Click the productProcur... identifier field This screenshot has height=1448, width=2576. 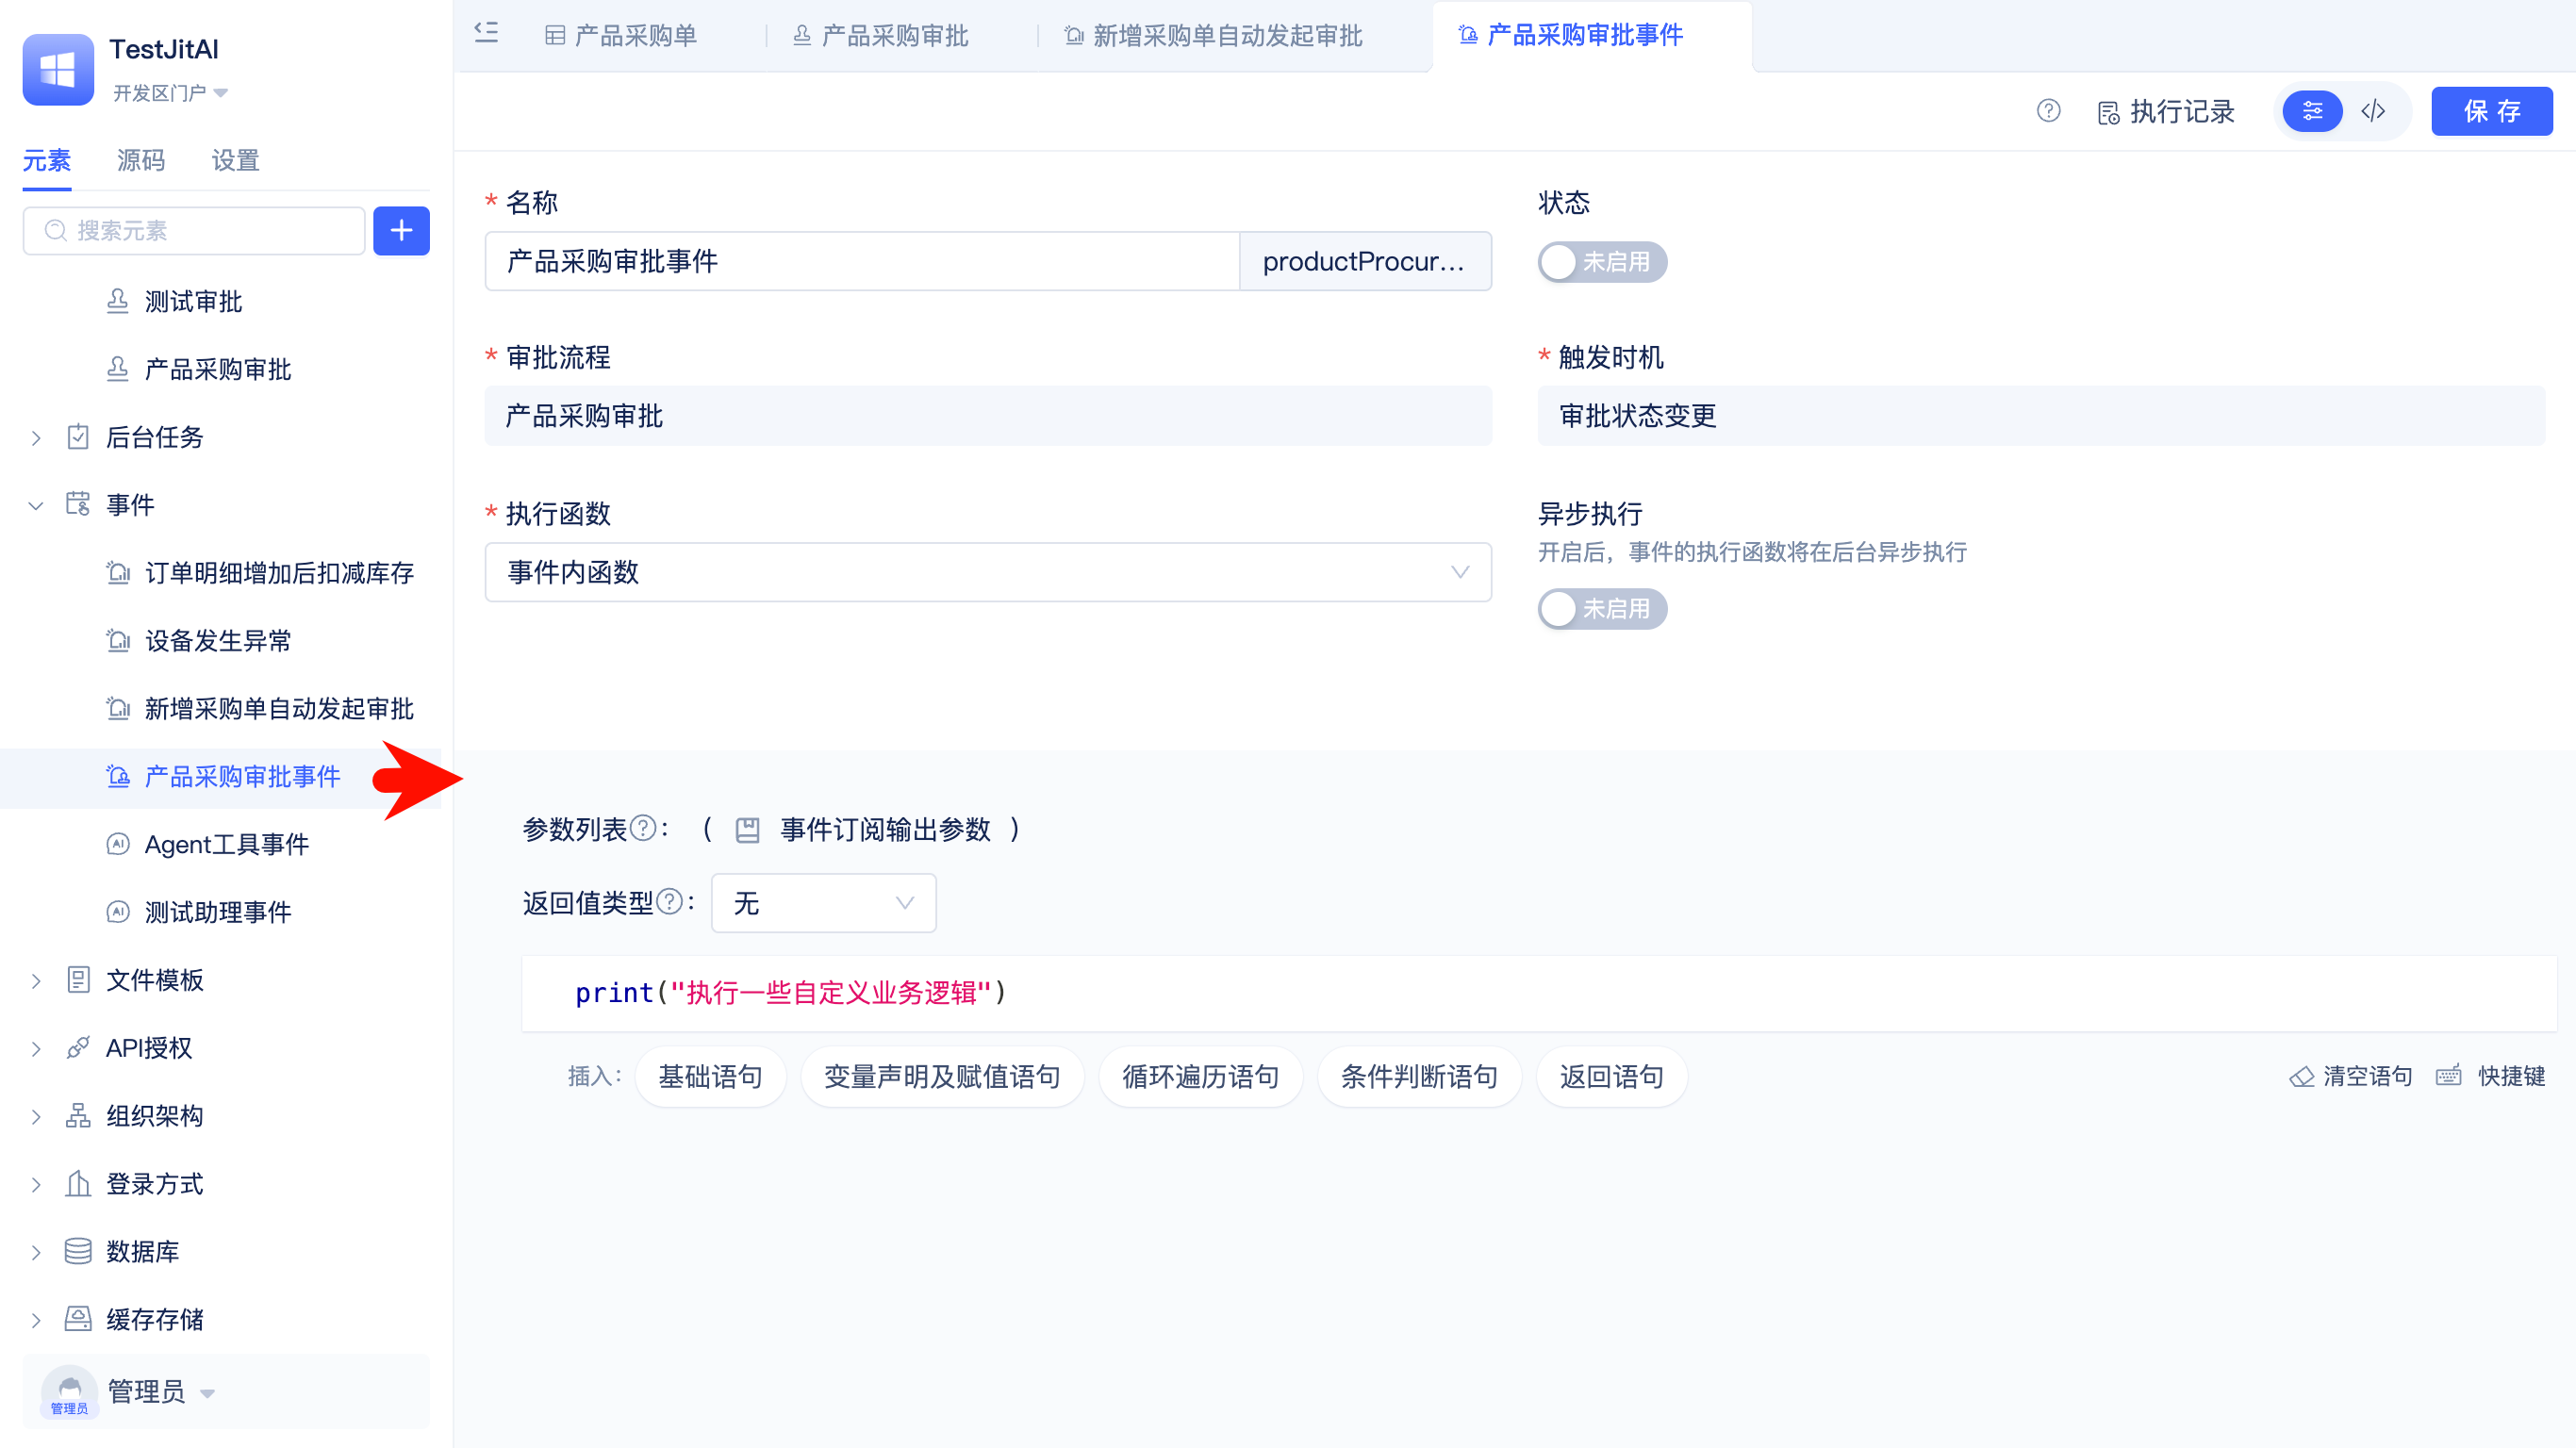click(1365, 261)
